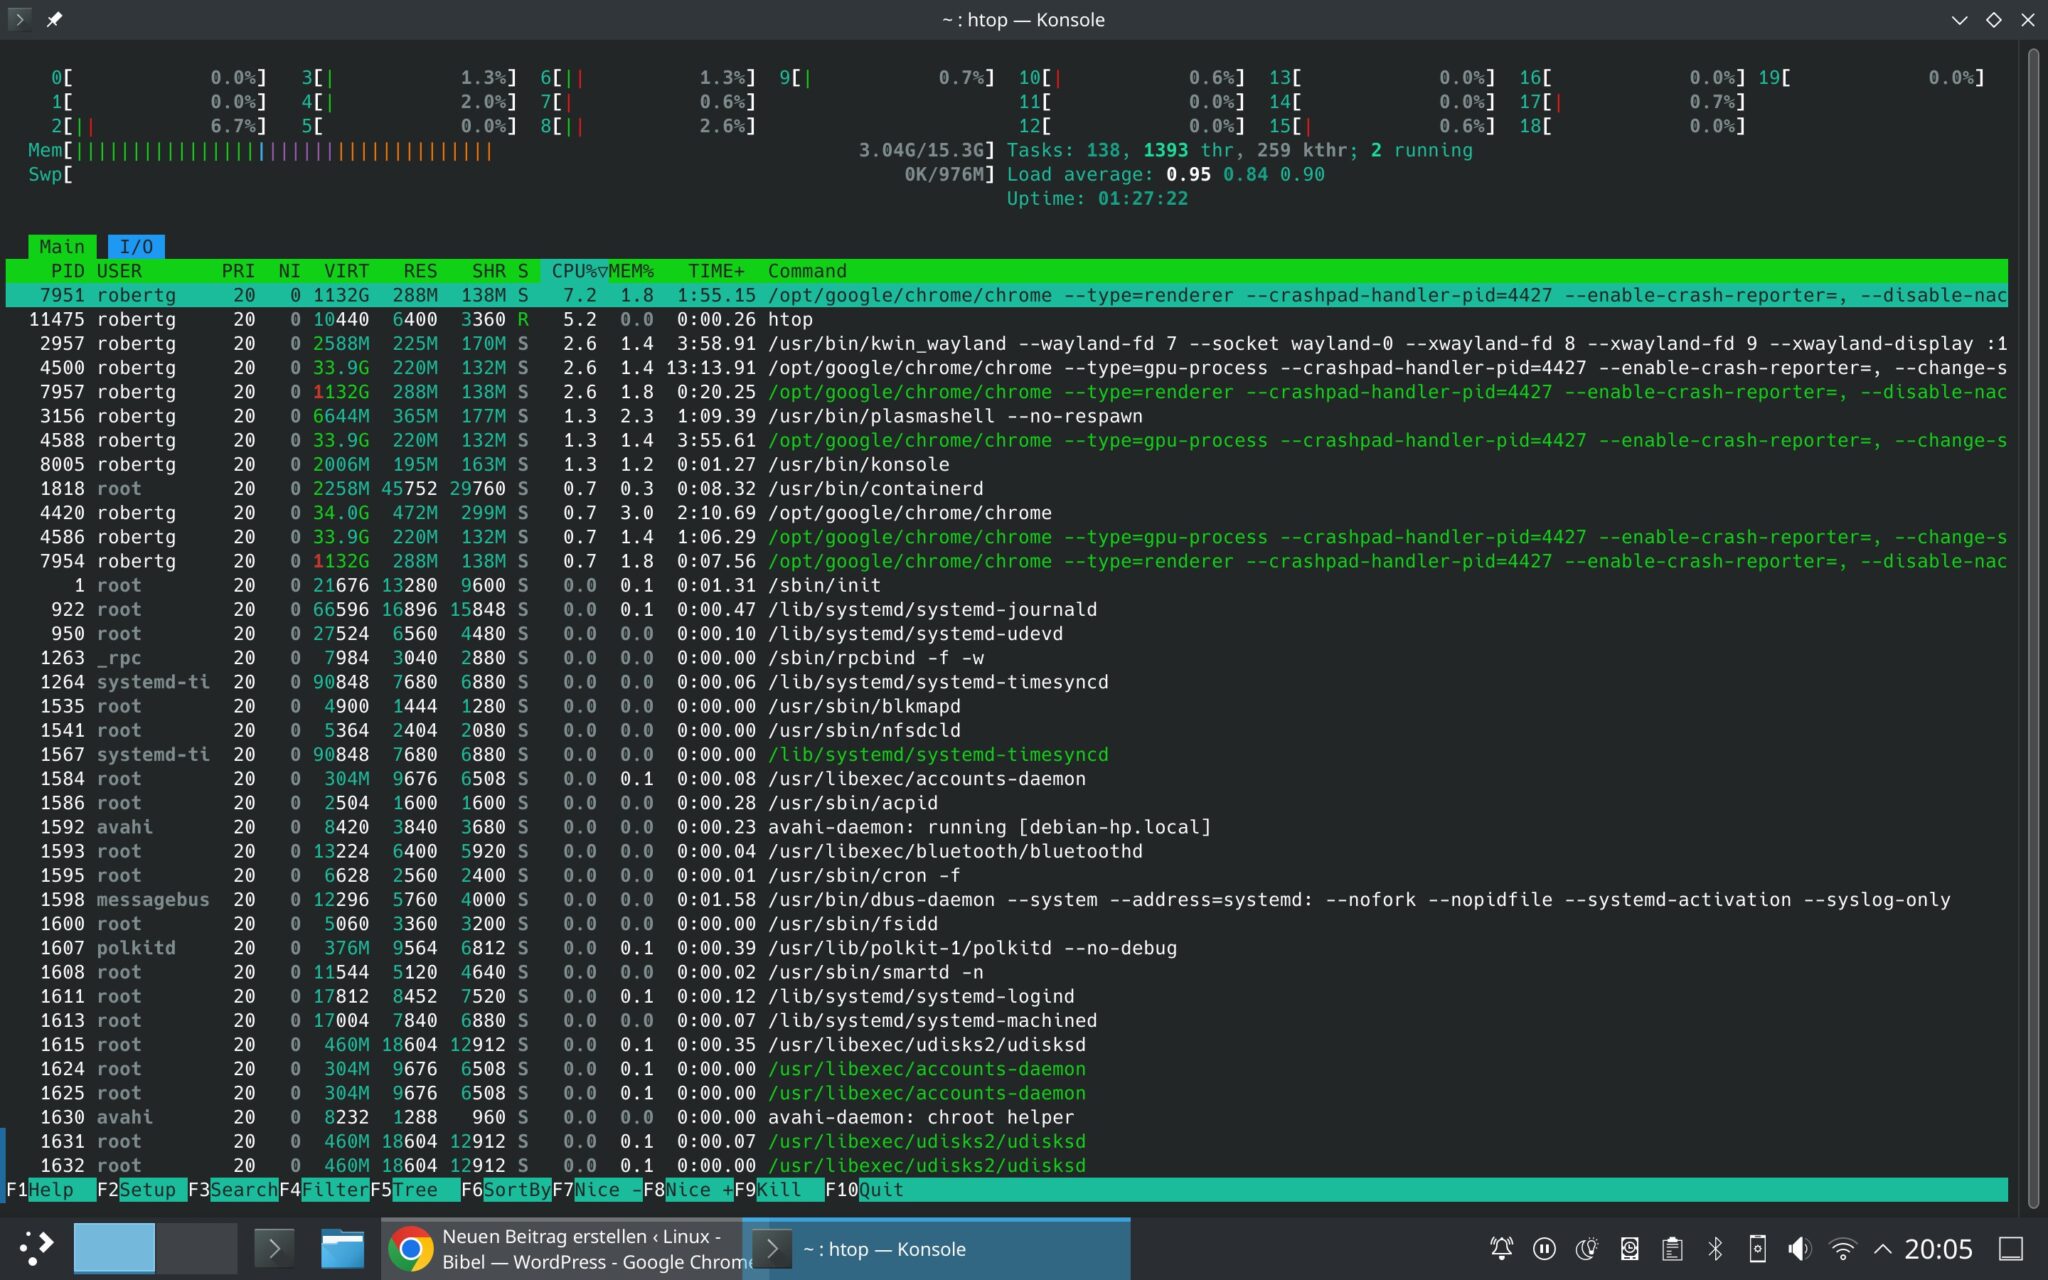Switch to Google Chrome via its taskbar entry

pos(560,1247)
